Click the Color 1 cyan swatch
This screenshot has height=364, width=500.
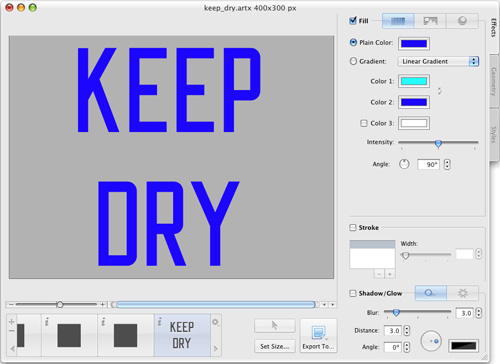pos(414,81)
